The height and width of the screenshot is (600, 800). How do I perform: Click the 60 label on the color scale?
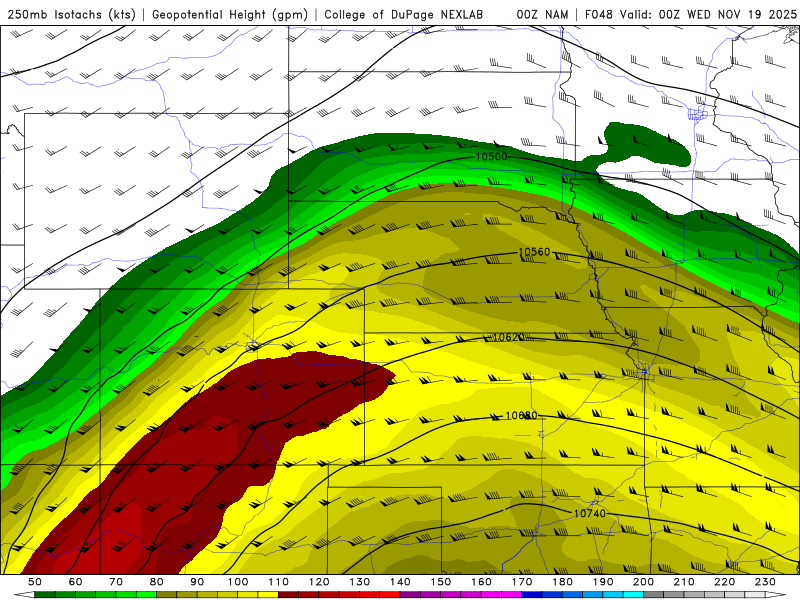75,582
